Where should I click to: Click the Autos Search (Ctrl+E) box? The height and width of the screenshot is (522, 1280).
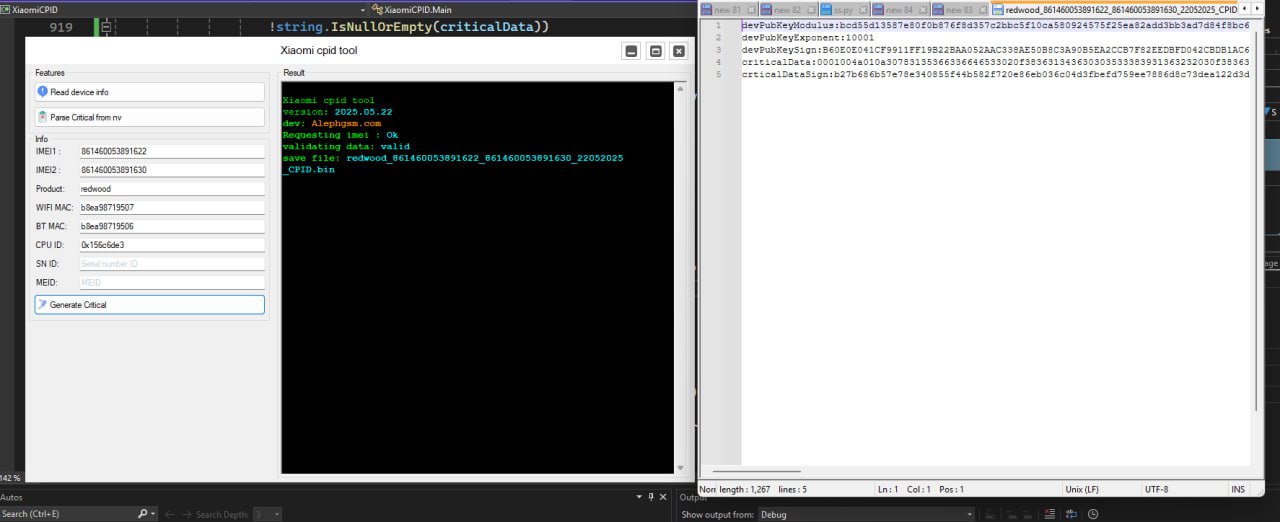click(x=68, y=514)
